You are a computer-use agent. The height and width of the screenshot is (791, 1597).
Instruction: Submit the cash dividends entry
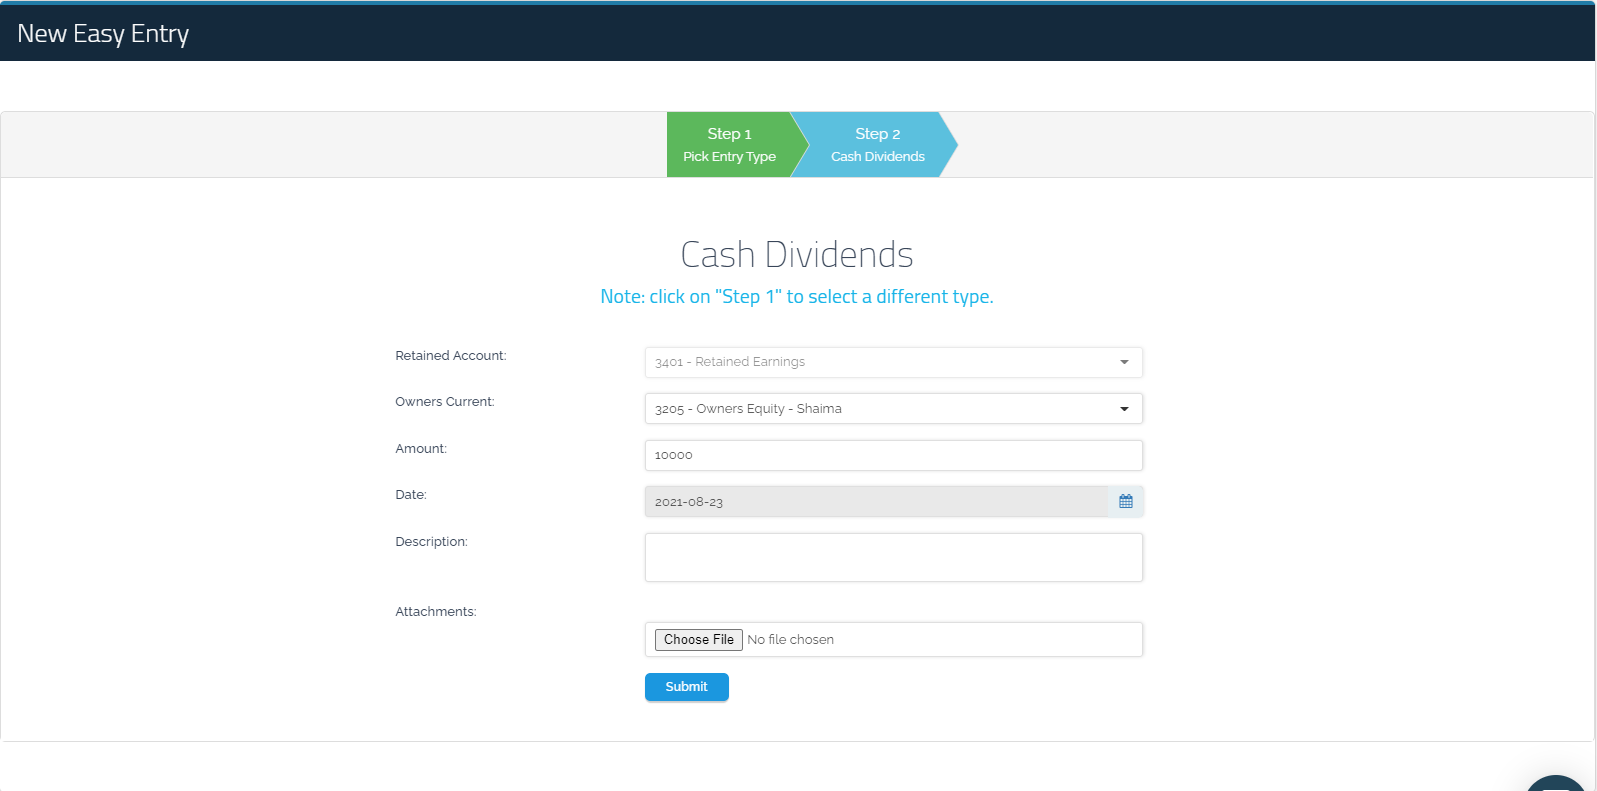coord(686,687)
